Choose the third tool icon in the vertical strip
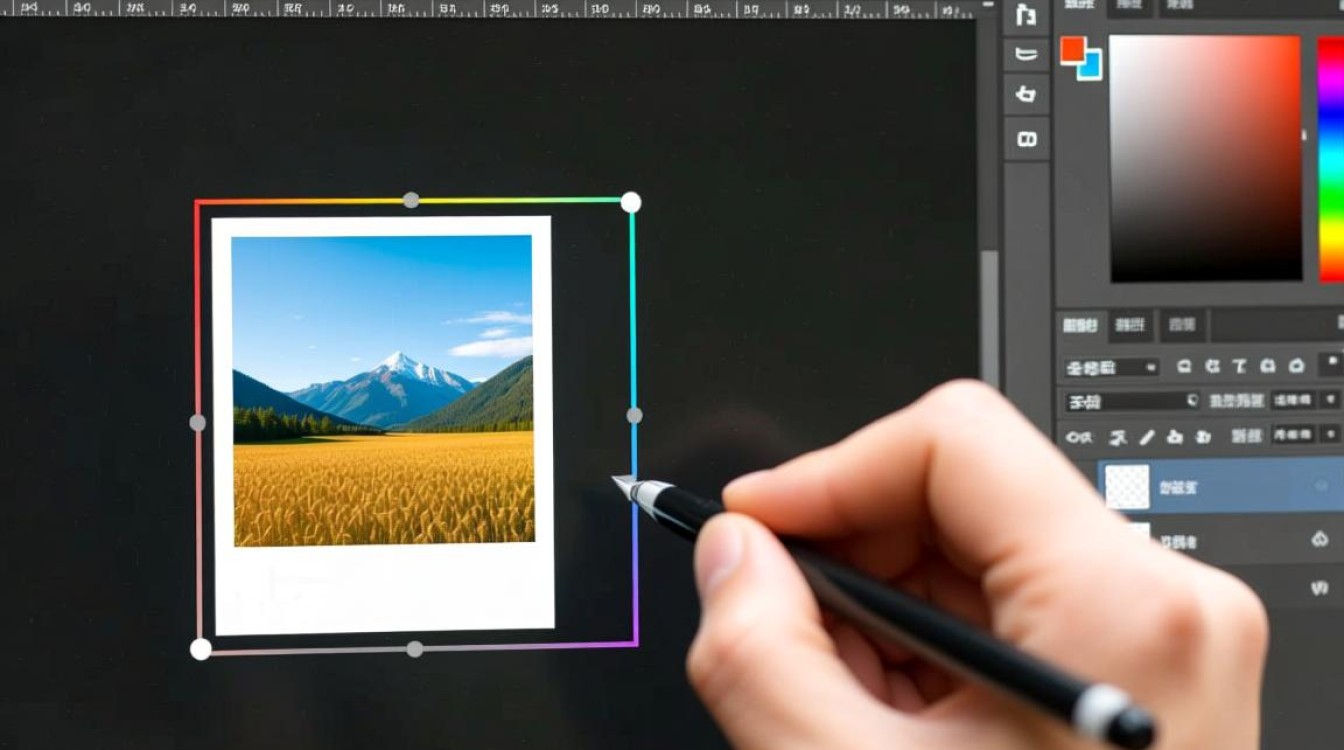1344x750 pixels. click(1026, 95)
